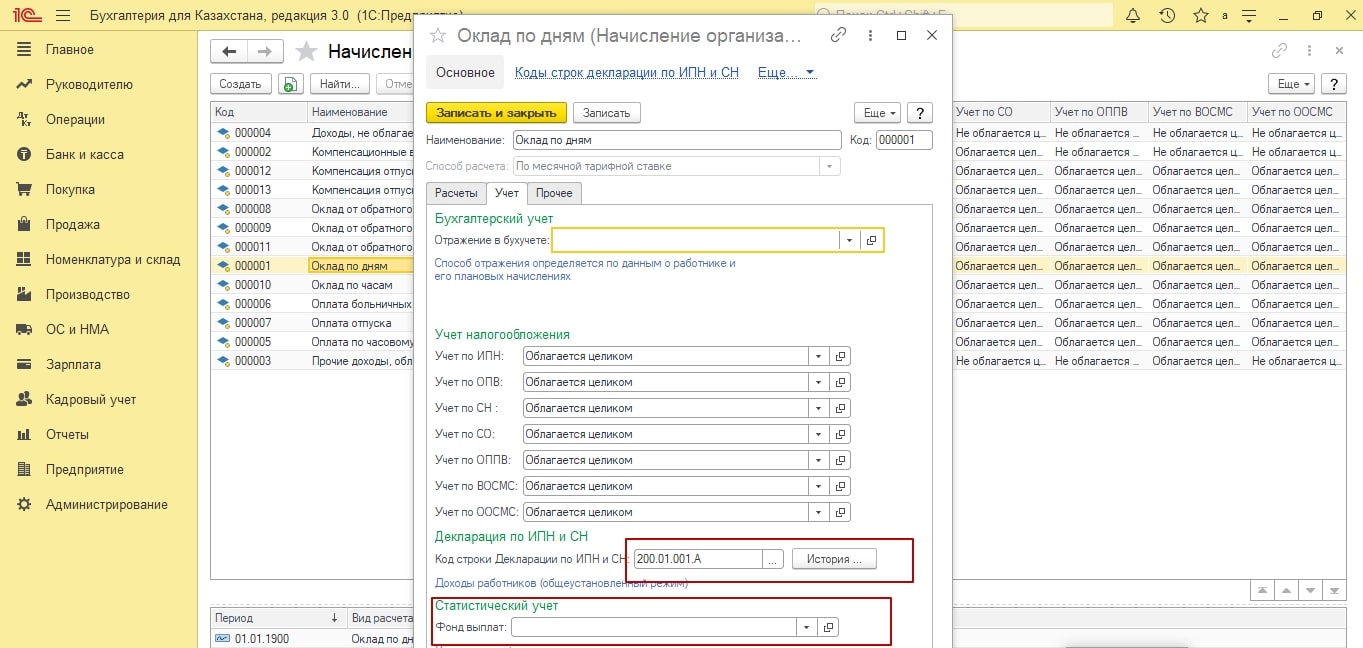1363x648 pixels.
Task: Click the back navigation arrow
Action: 229,52
